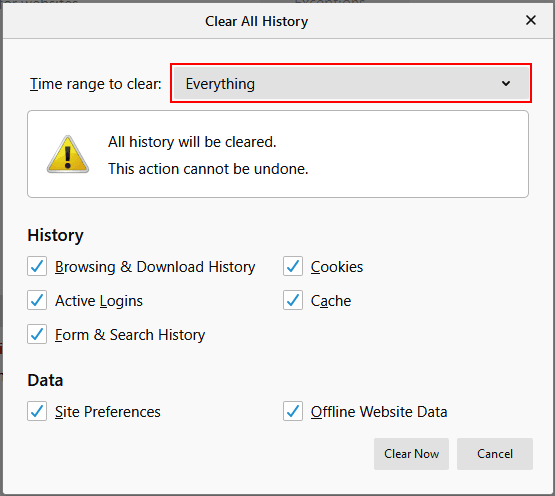Close the dialog with the X button

coord(531,20)
